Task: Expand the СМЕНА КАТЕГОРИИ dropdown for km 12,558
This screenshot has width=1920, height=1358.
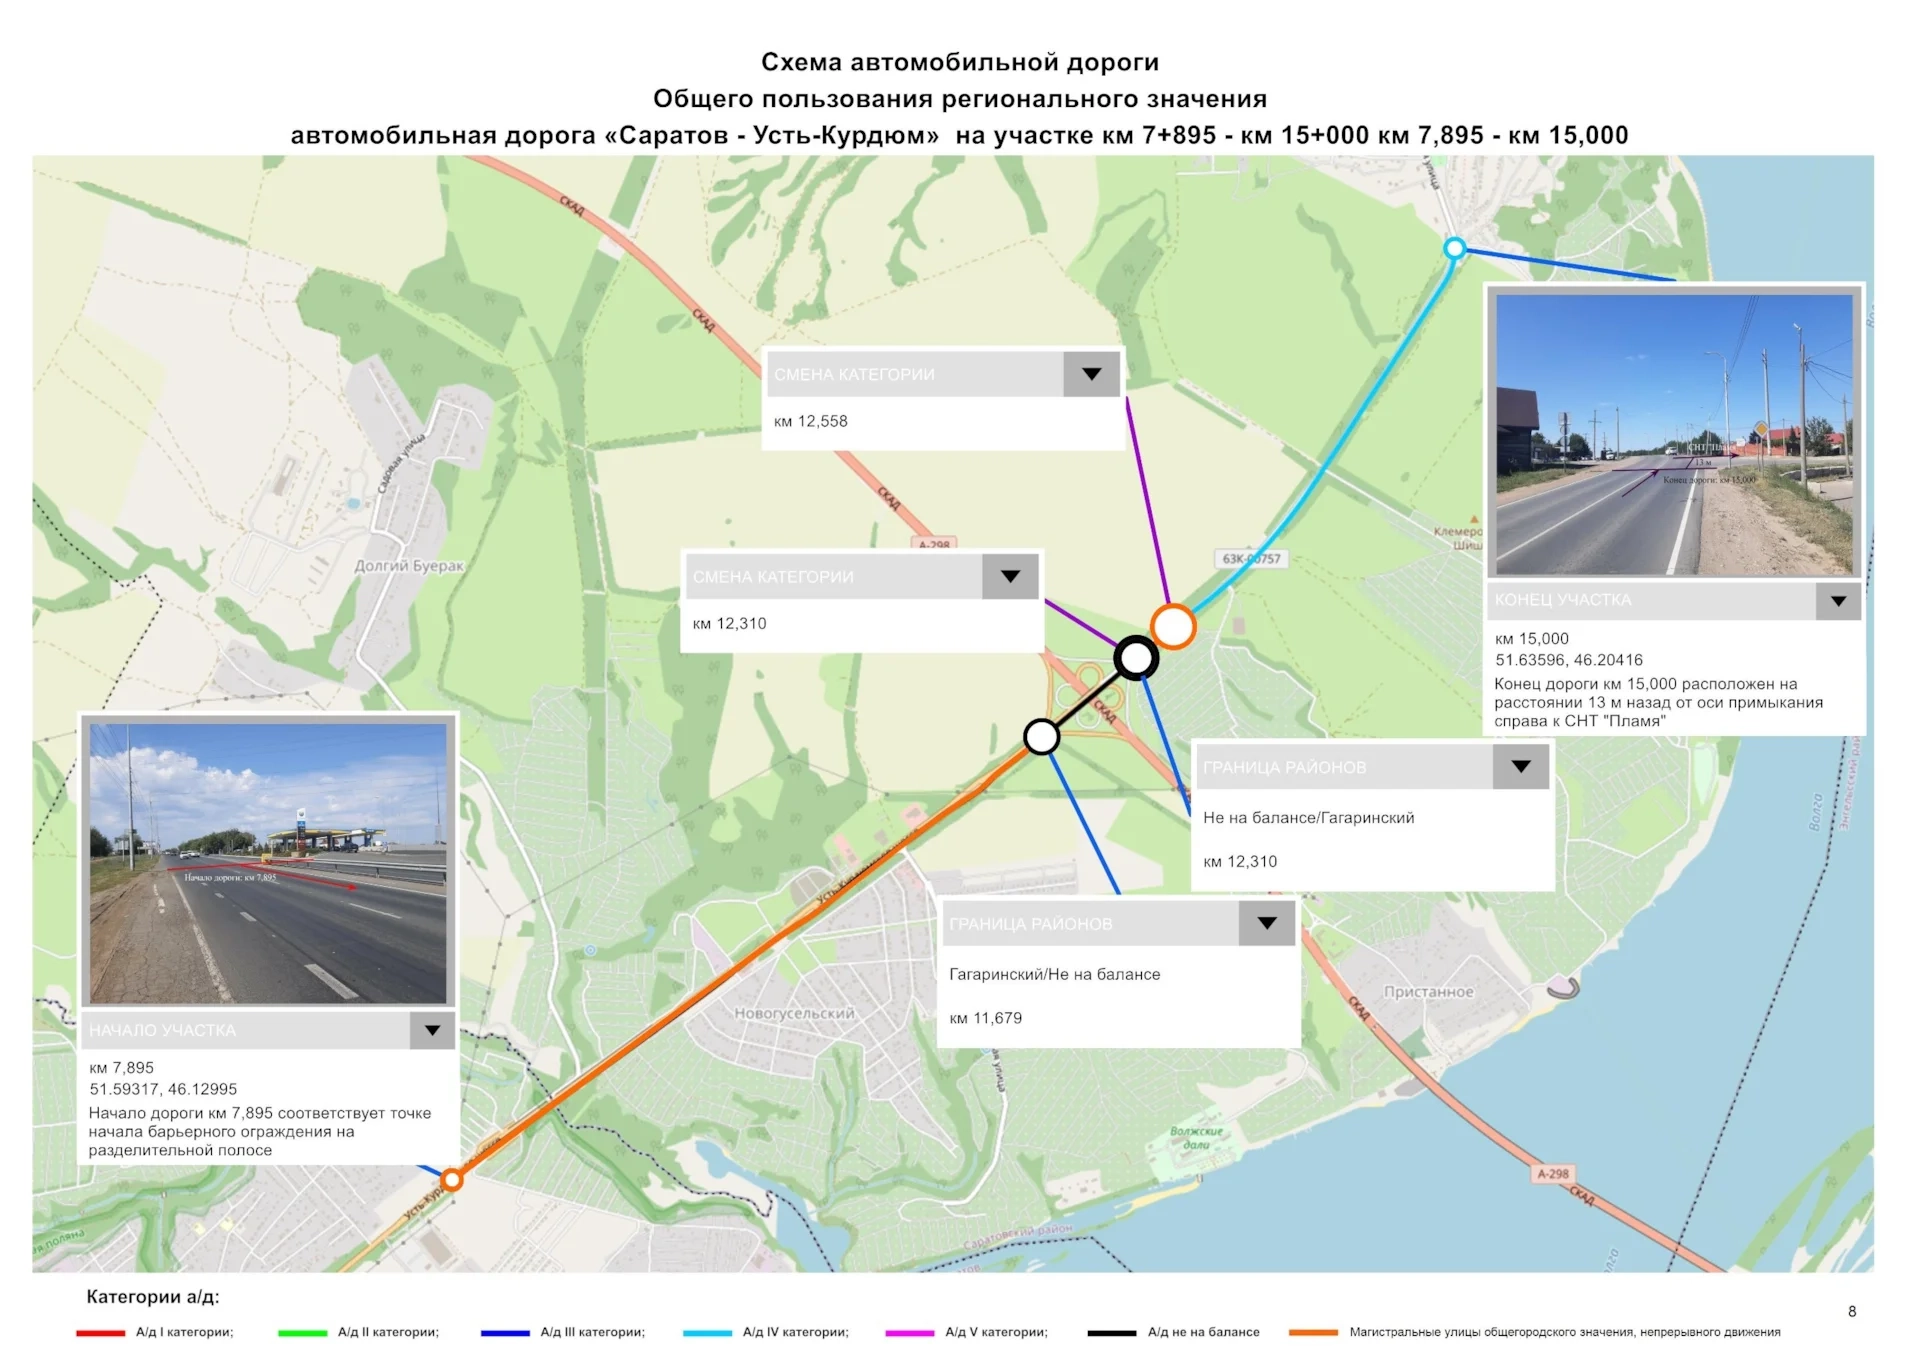Action: click(1091, 374)
